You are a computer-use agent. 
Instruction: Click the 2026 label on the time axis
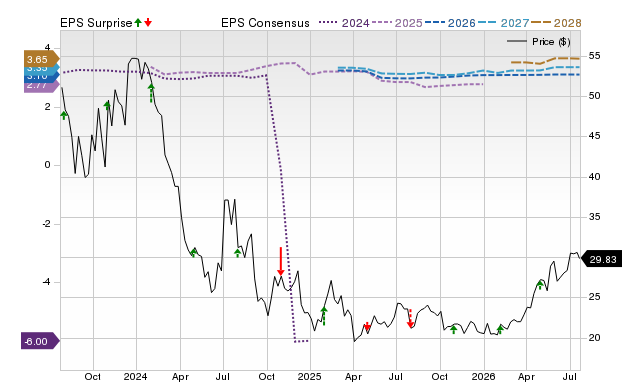[483, 376]
